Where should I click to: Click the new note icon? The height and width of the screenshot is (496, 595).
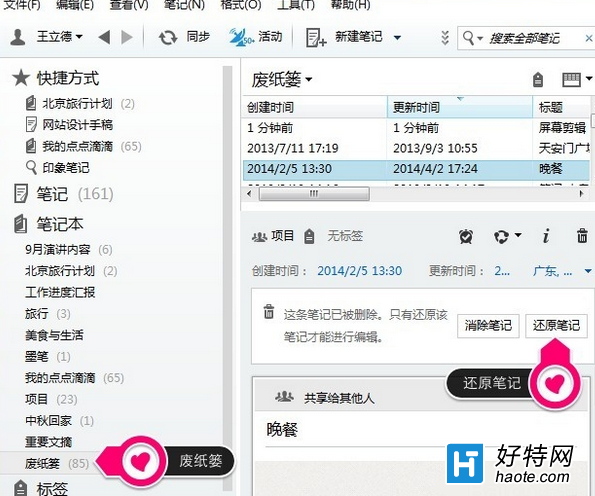click(x=316, y=38)
